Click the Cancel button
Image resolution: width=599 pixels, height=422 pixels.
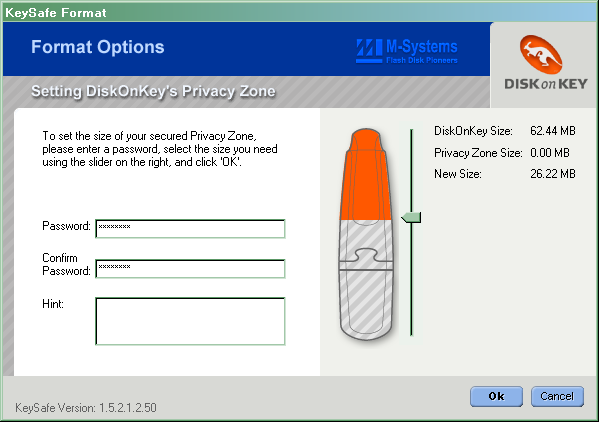(557, 396)
